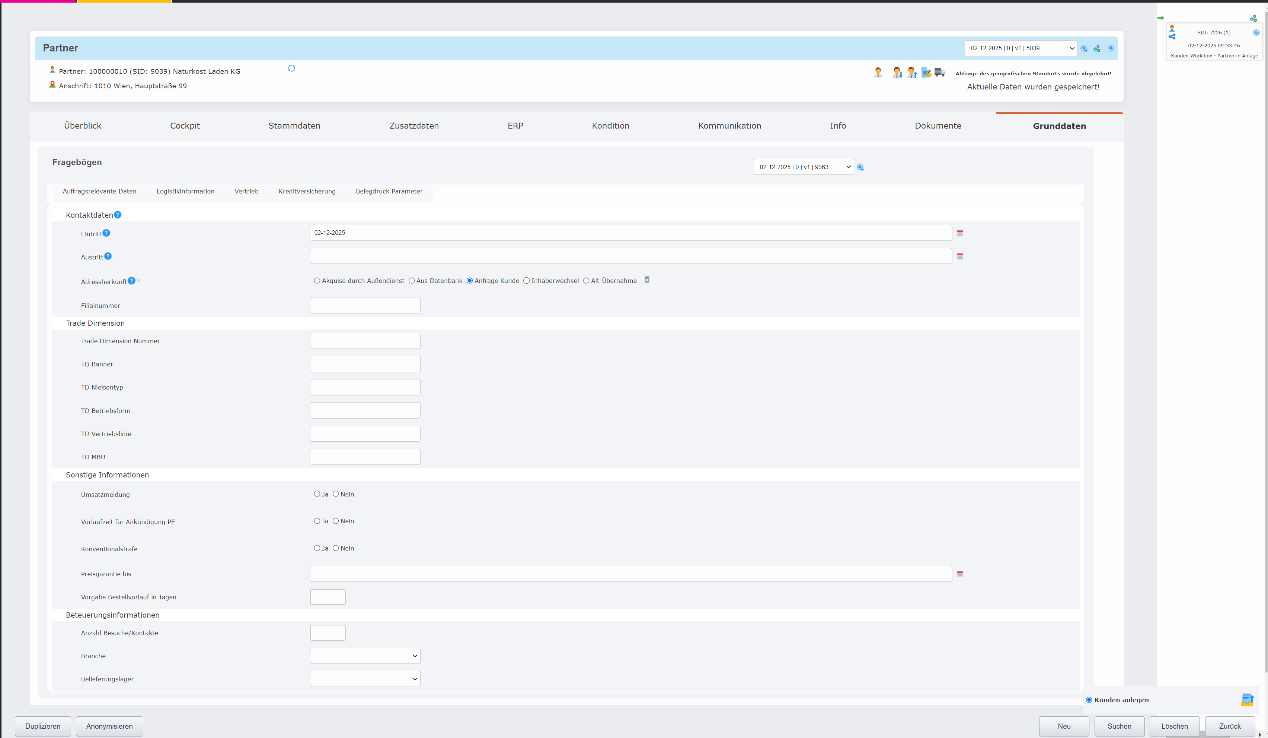1268x738 pixels.
Task: Open the calendar picker for Austritt date
Action: click(960, 256)
